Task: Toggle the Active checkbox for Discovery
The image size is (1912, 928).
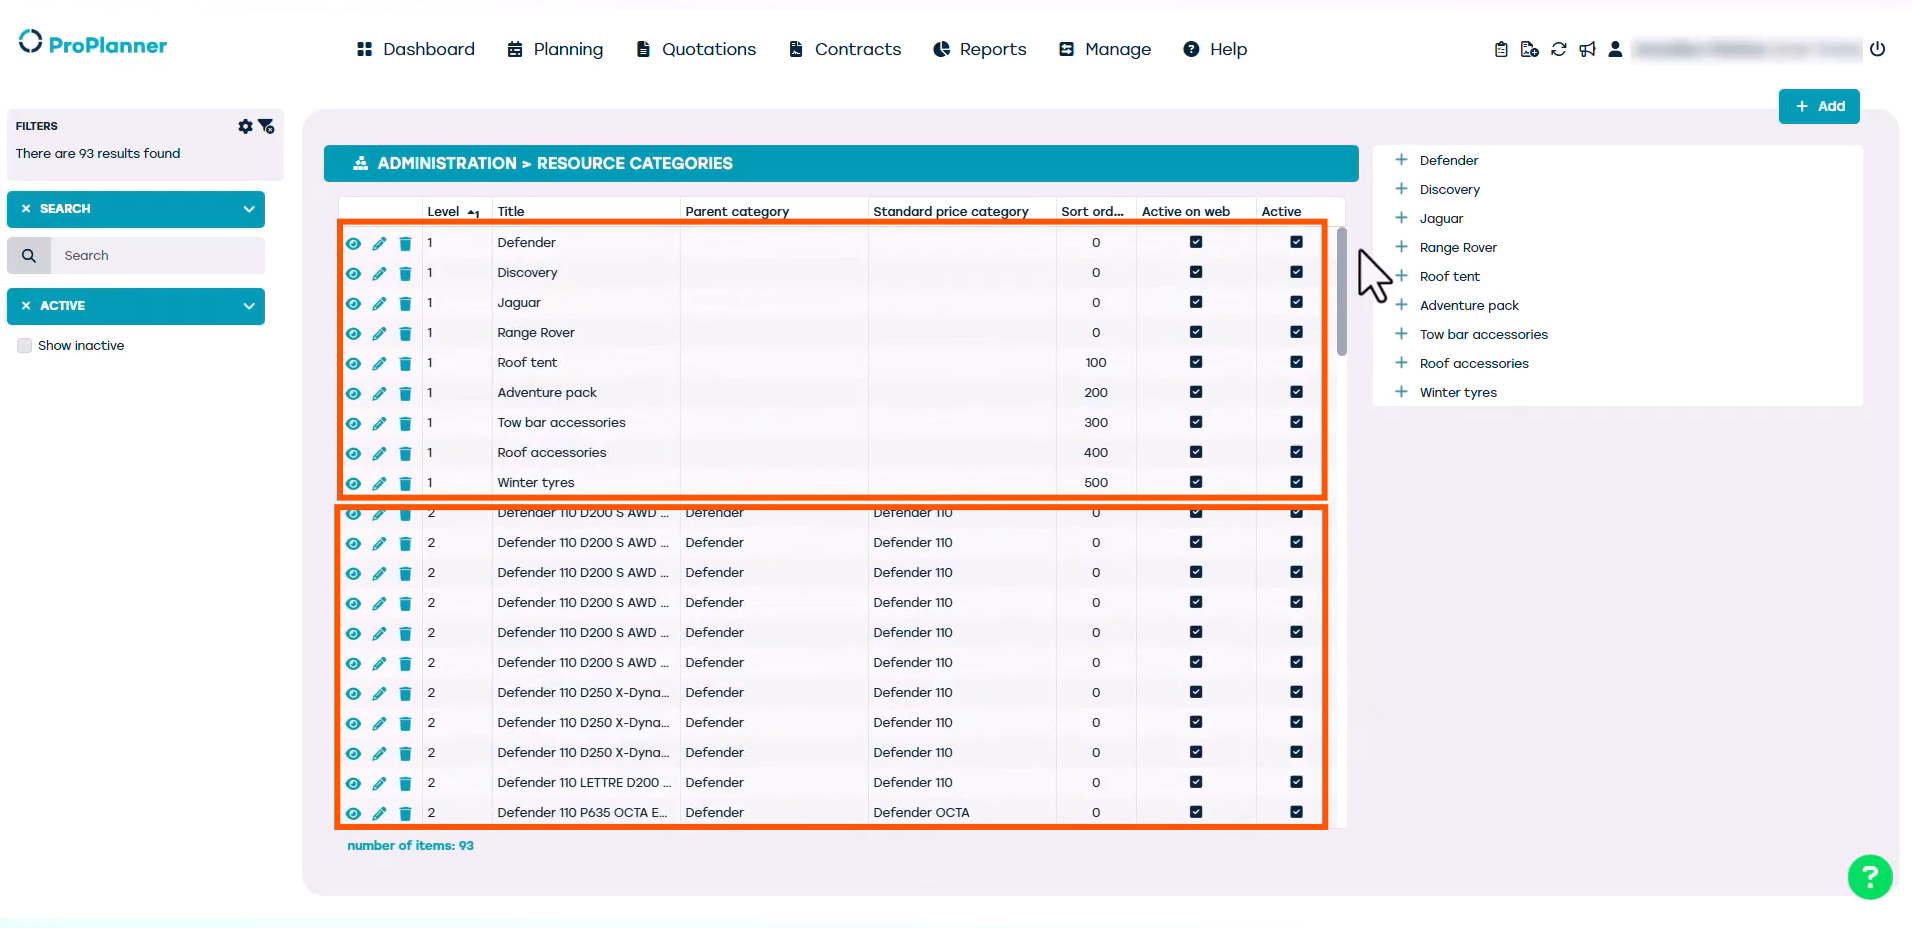Action: pyautogui.click(x=1296, y=272)
